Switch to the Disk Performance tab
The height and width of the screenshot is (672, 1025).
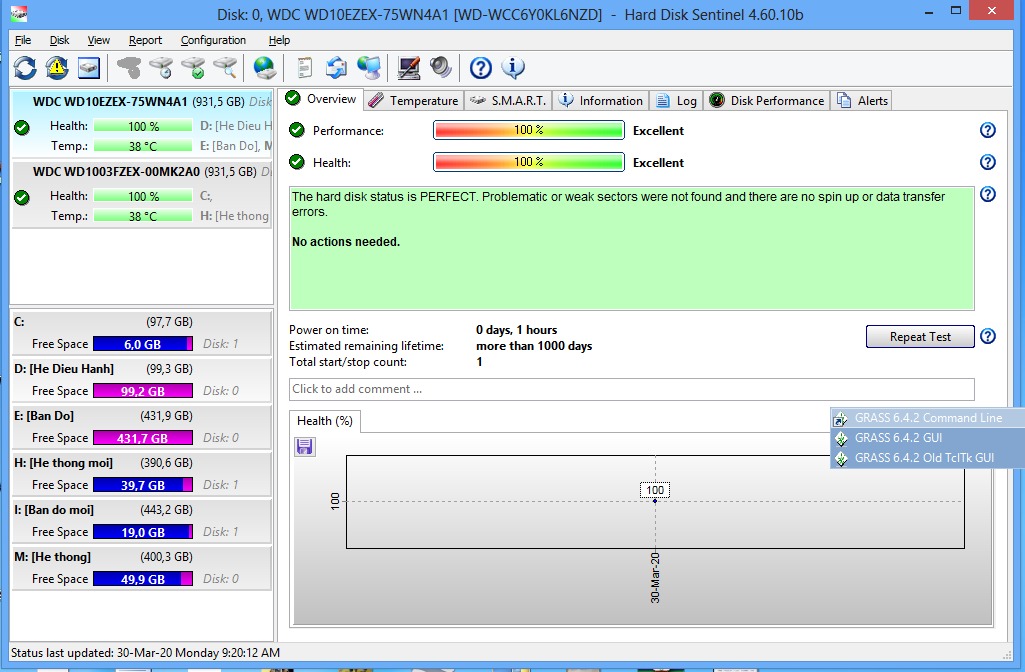click(767, 100)
